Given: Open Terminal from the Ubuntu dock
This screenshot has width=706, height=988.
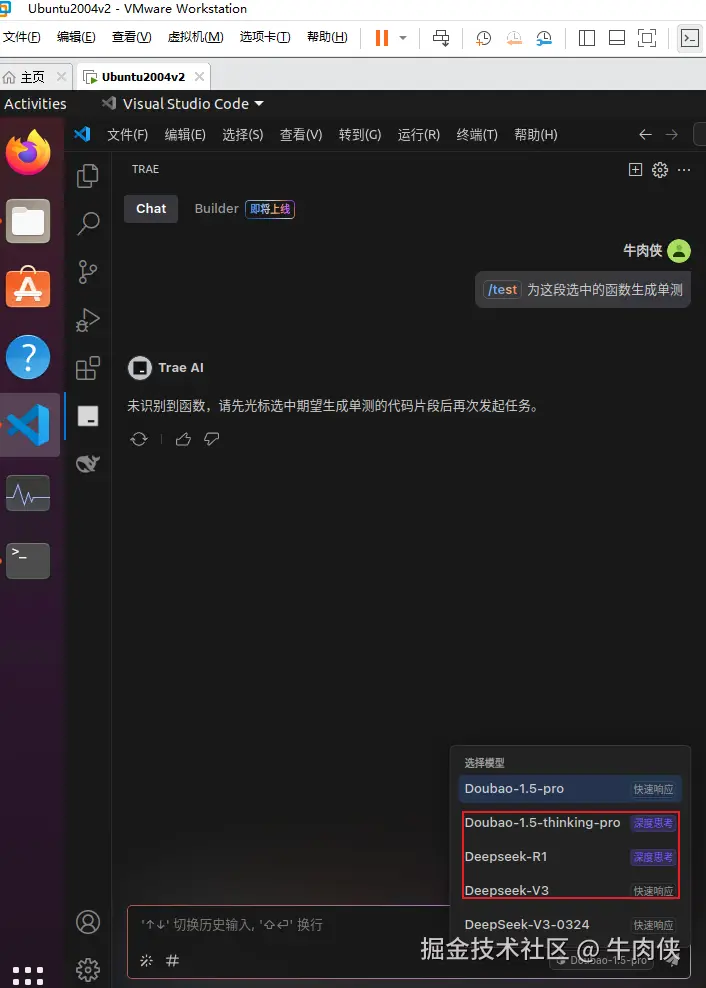Looking at the screenshot, I should click(x=28, y=561).
